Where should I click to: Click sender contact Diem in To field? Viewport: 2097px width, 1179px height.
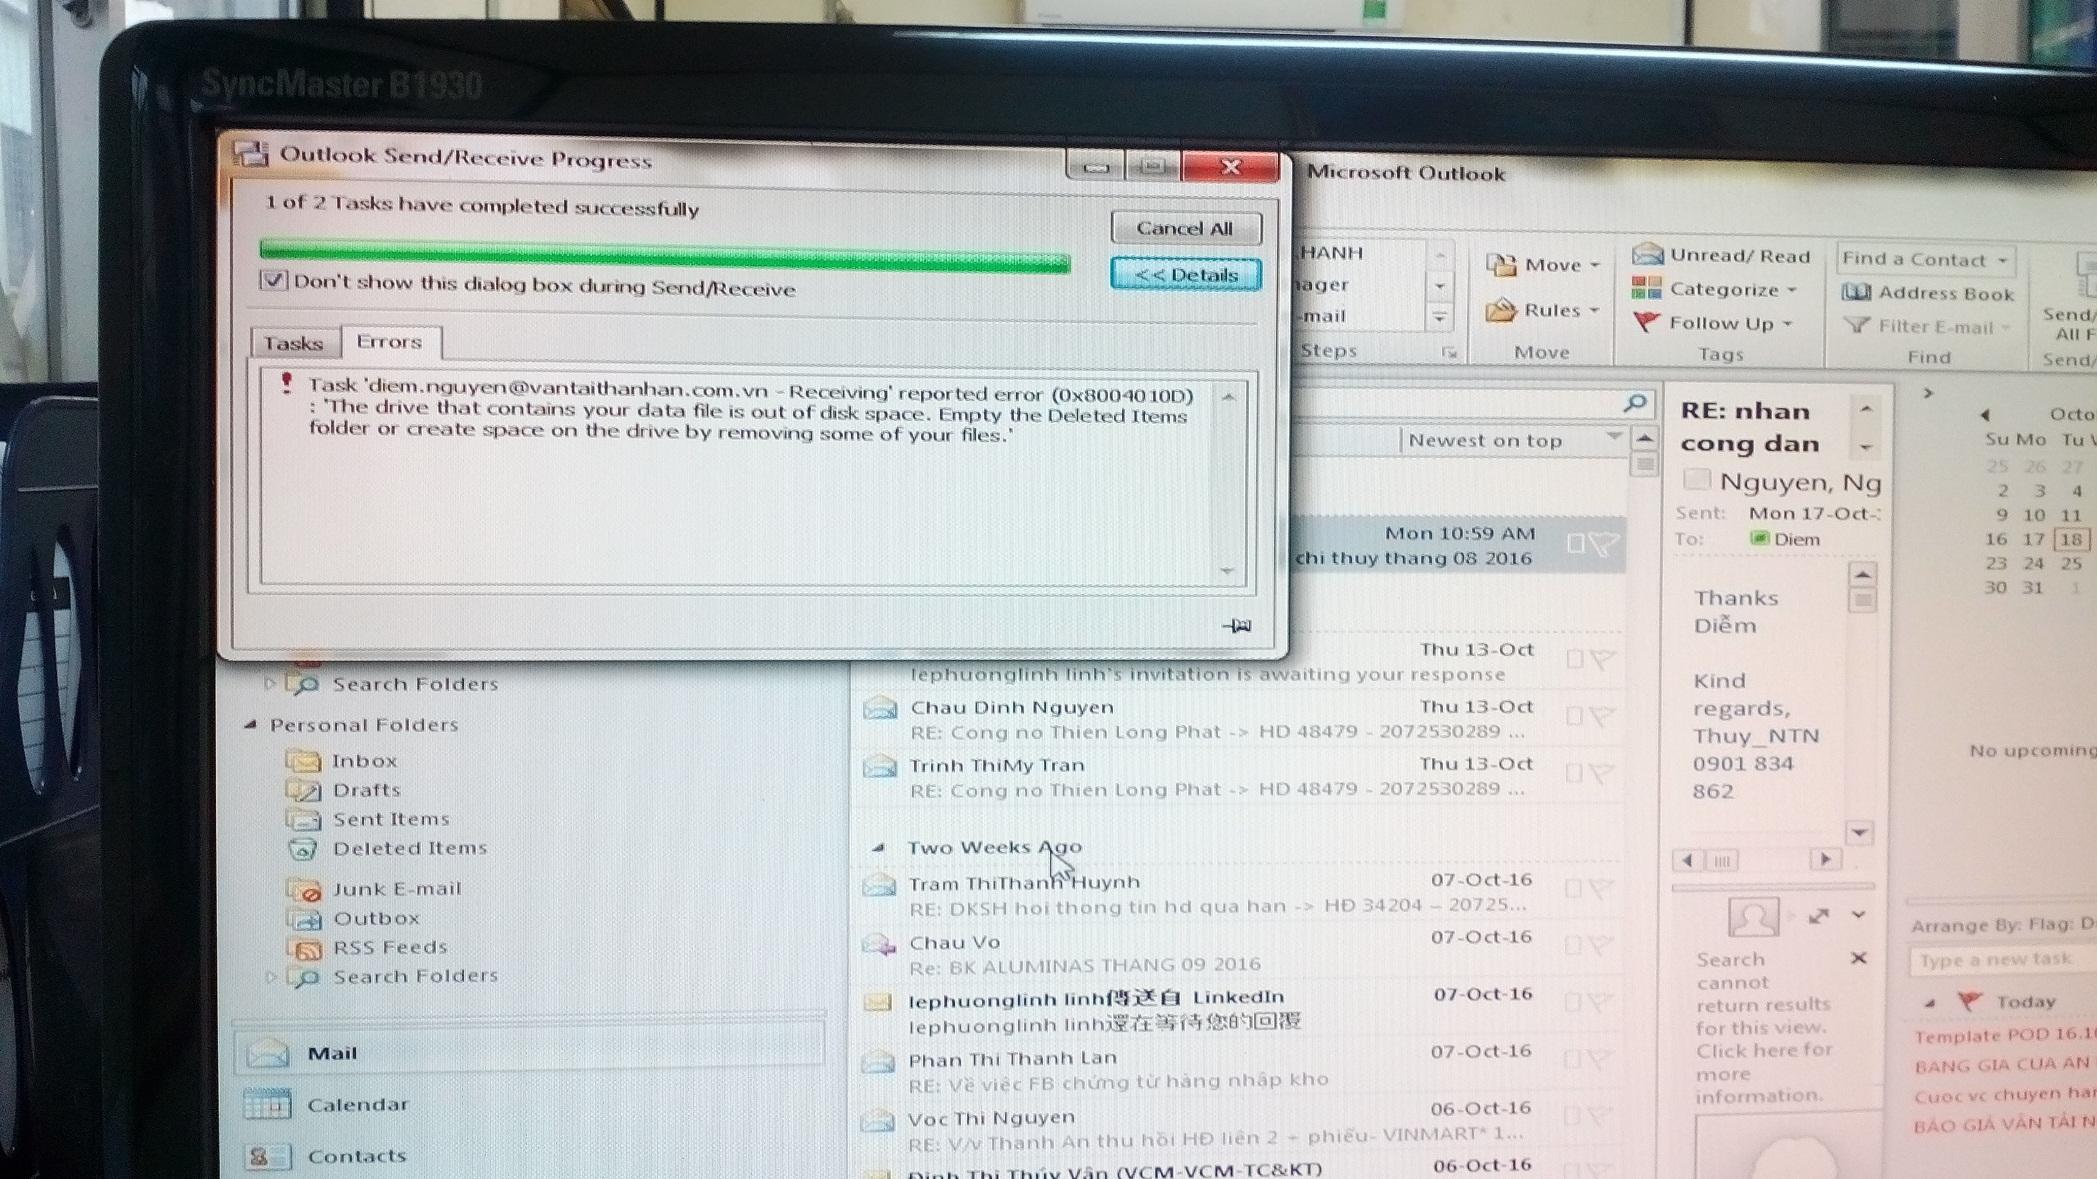pyautogui.click(x=1786, y=539)
